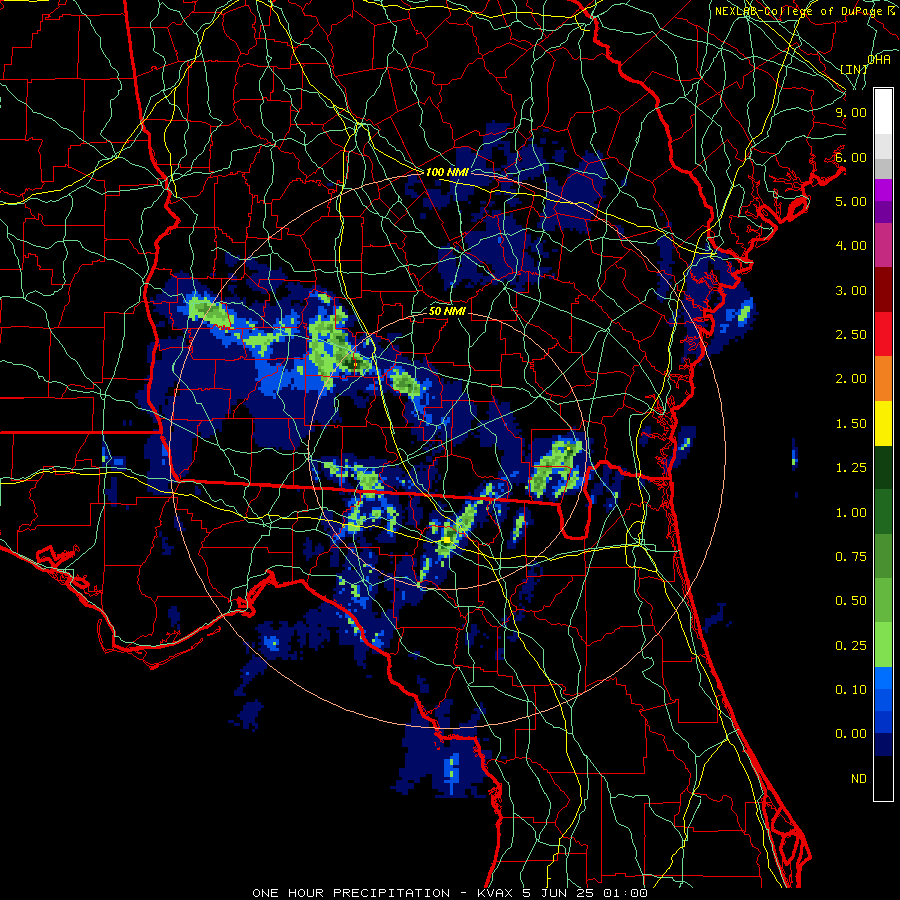Image resolution: width=900 pixels, height=900 pixels.
Task: Click the 0.10 legend value
Action: click(851, 690)
